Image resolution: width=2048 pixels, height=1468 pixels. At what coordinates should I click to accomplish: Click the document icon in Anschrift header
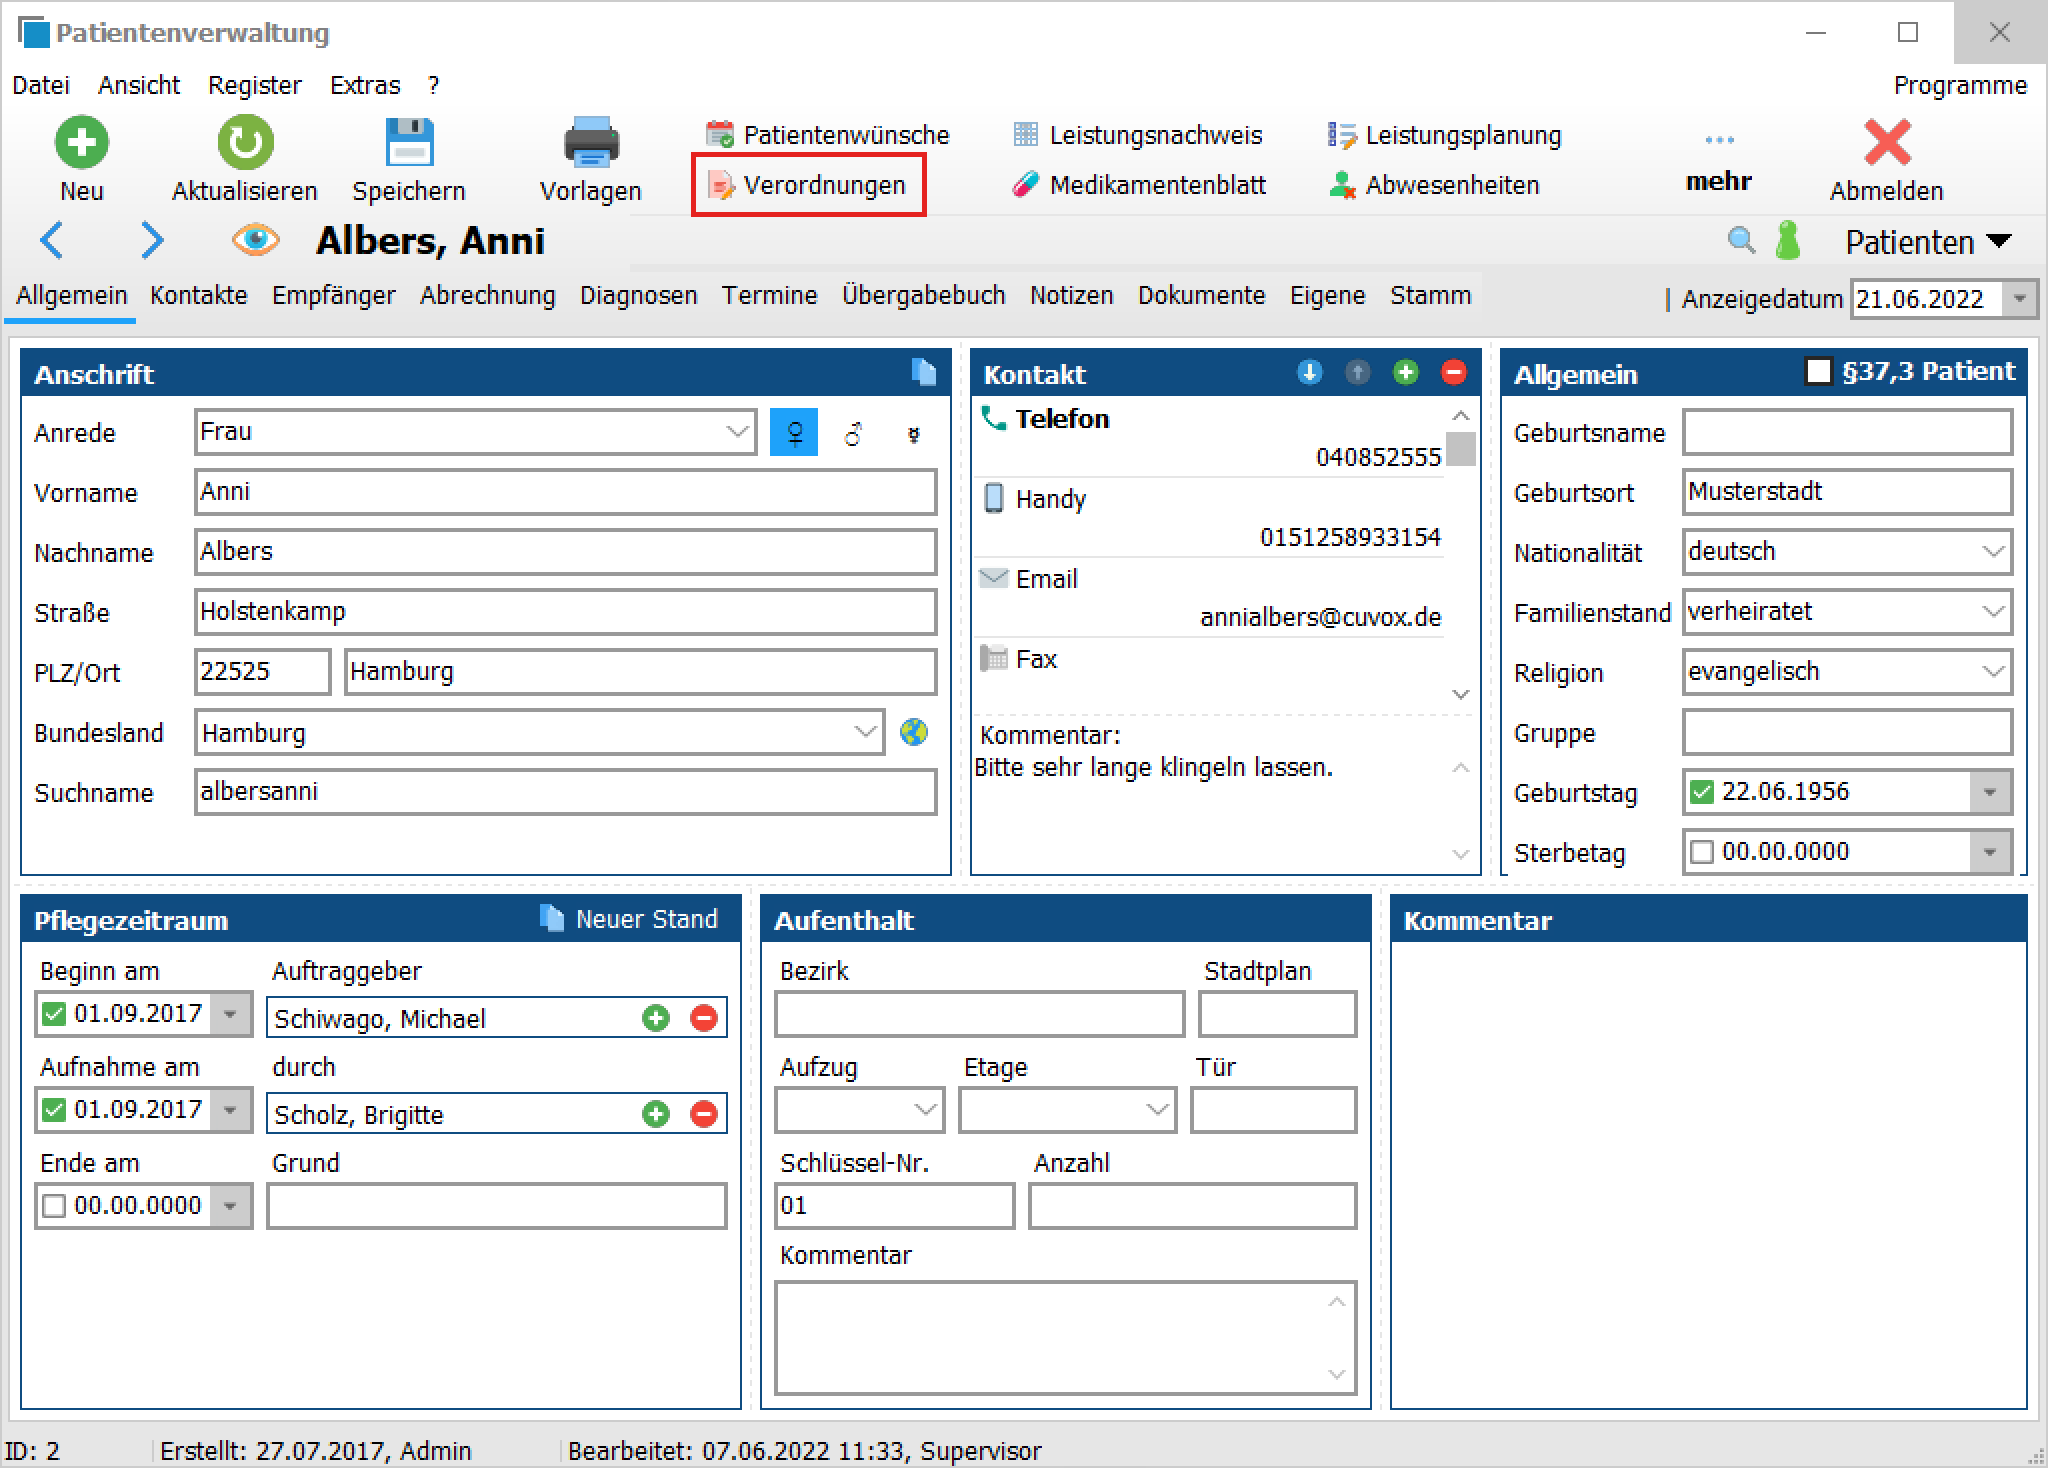coord(924,372)
